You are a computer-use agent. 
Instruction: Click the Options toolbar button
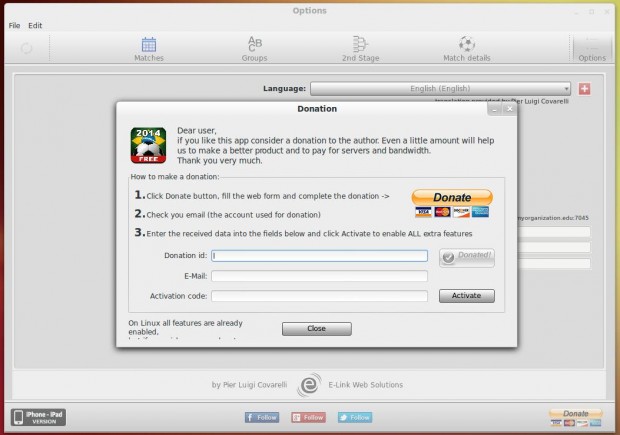click(591, 49)
